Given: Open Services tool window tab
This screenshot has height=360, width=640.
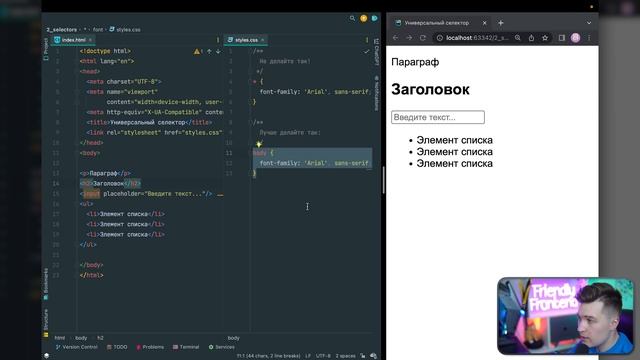Looking at the screenshot, I should coord(222,347).
